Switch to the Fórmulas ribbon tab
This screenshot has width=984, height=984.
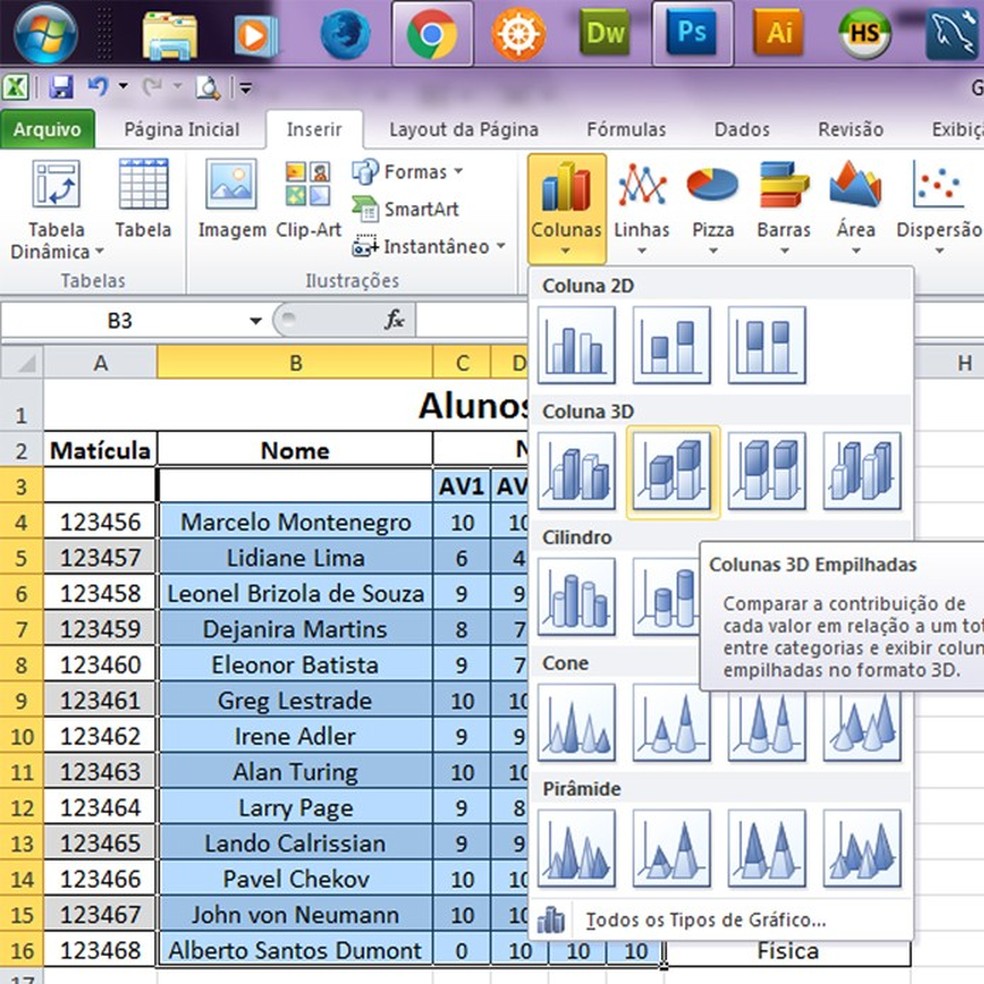coord(626,129)
